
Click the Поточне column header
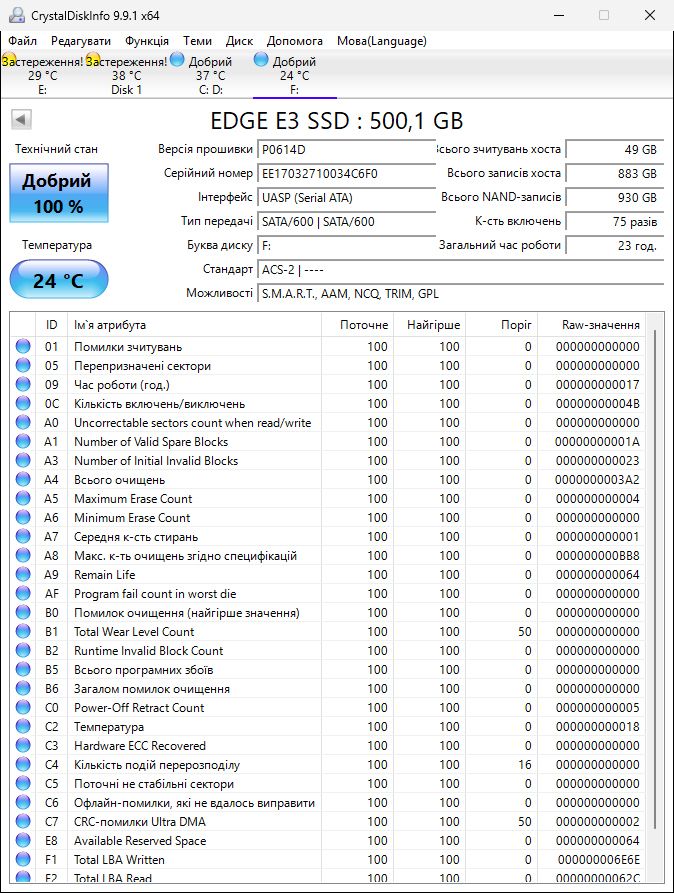(357, 325)
